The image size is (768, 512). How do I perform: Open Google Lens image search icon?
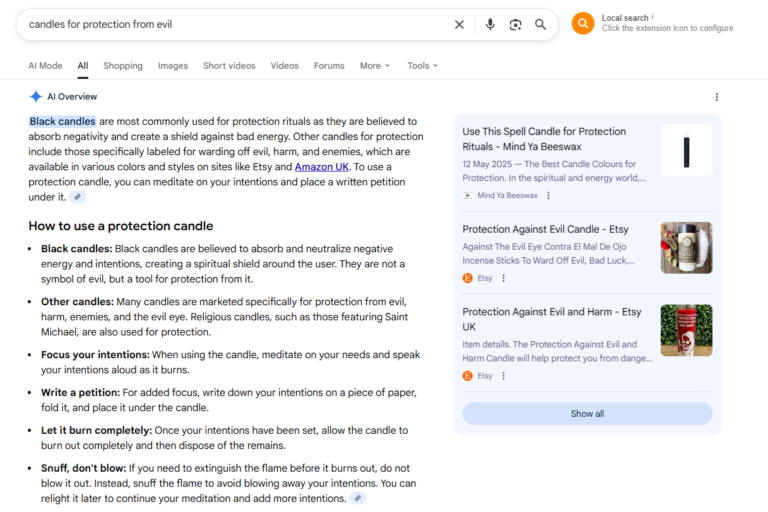click(515, 24)
